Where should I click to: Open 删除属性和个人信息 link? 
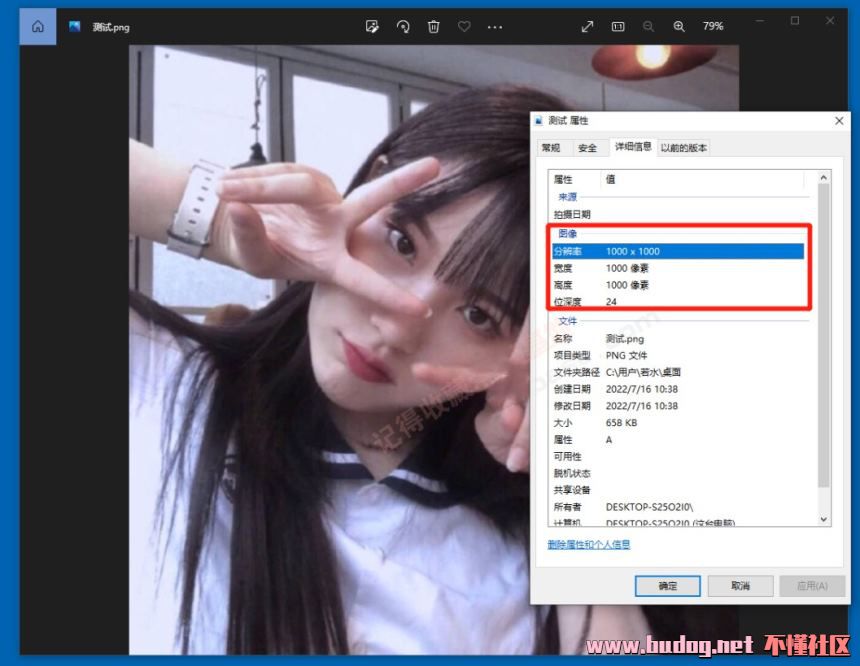589,545
